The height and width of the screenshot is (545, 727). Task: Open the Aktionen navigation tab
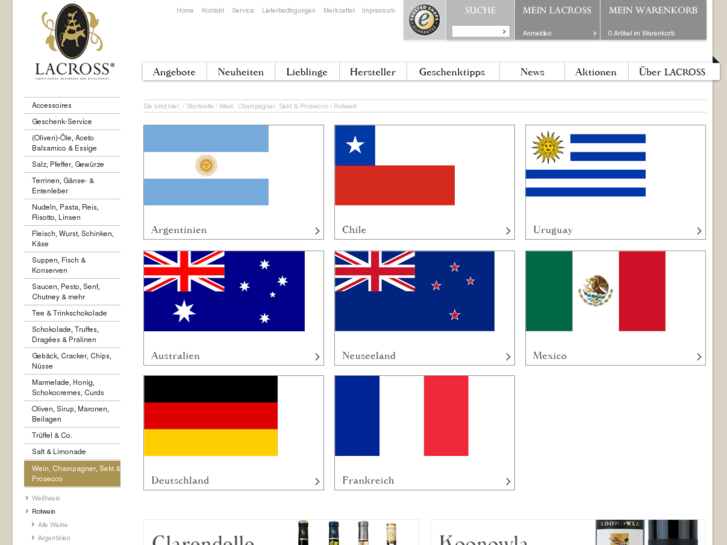(596, 72)
